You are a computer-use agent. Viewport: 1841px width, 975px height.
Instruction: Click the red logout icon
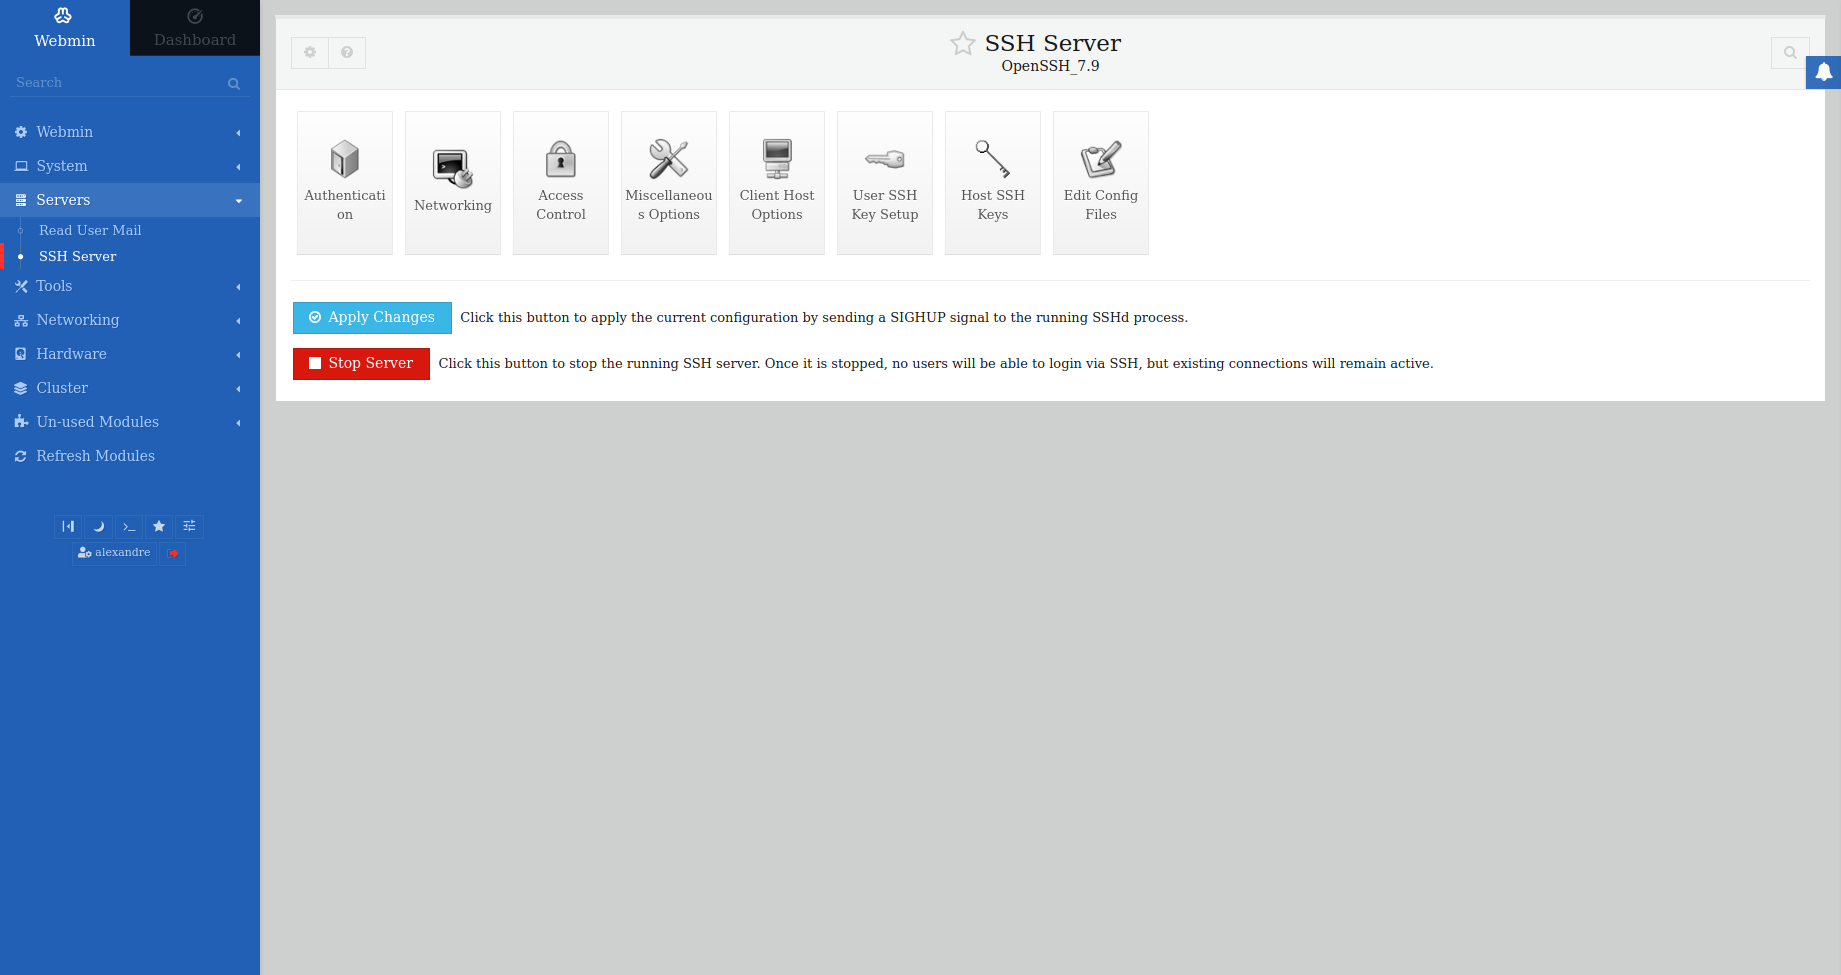point(173,553)
